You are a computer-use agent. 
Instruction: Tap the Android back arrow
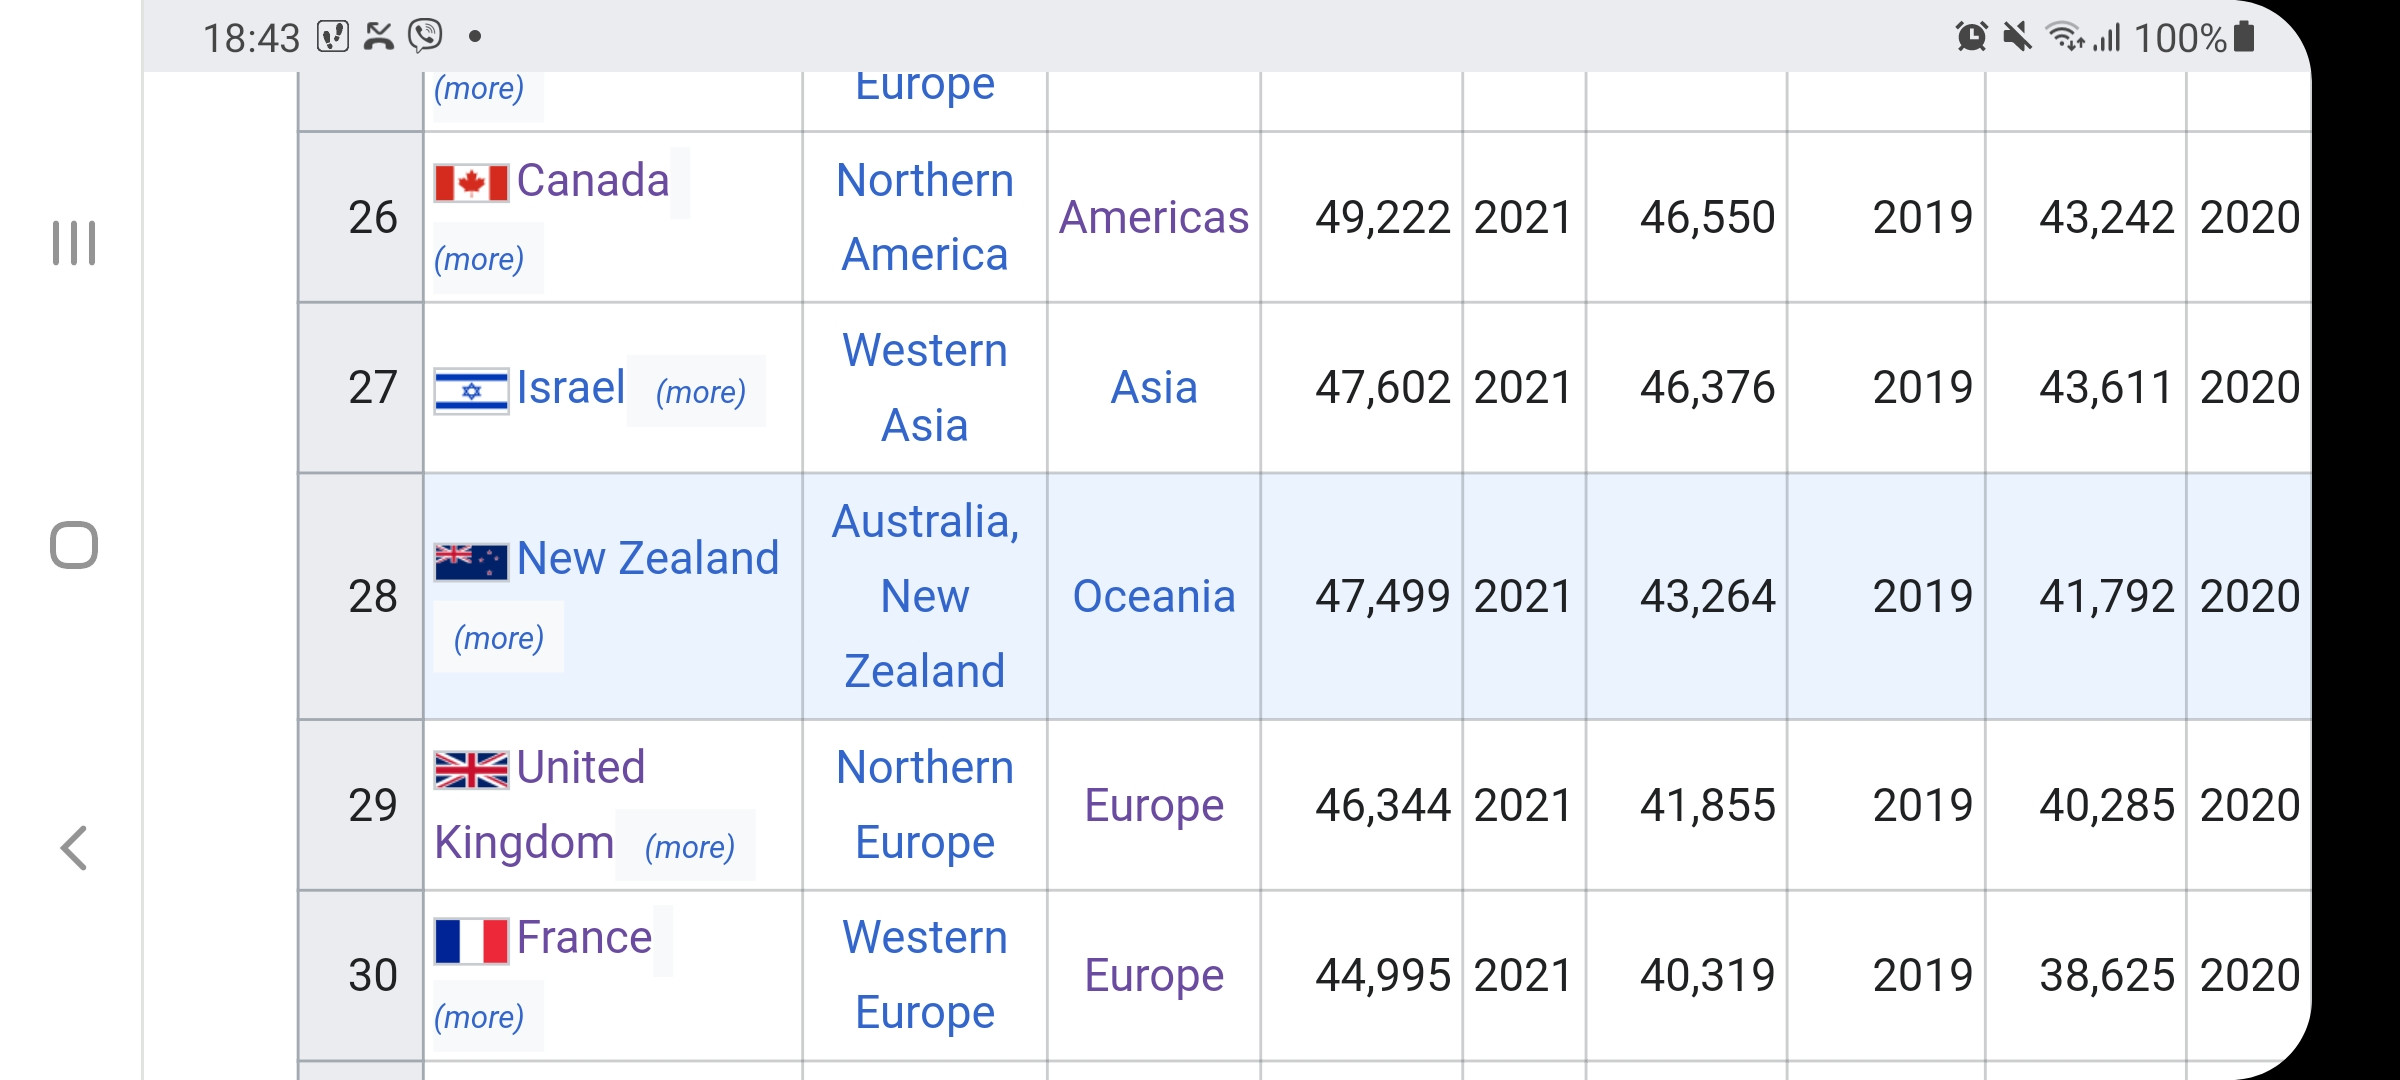click(74, 848)
